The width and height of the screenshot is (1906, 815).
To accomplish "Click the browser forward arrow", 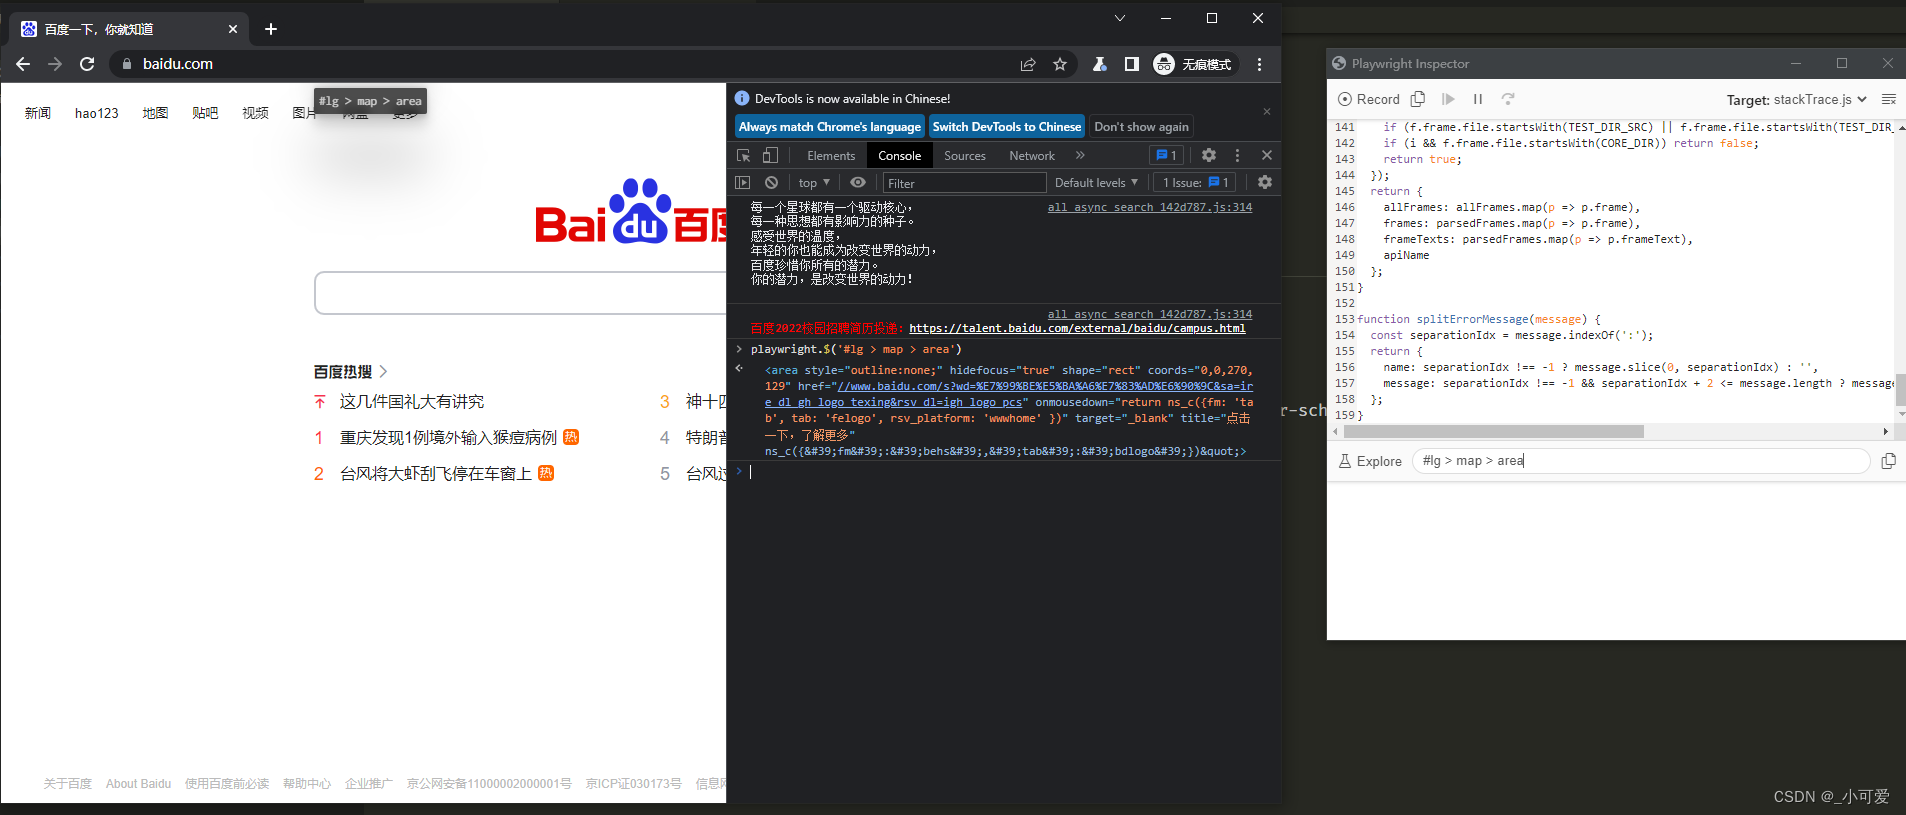I will click(55, 64).
